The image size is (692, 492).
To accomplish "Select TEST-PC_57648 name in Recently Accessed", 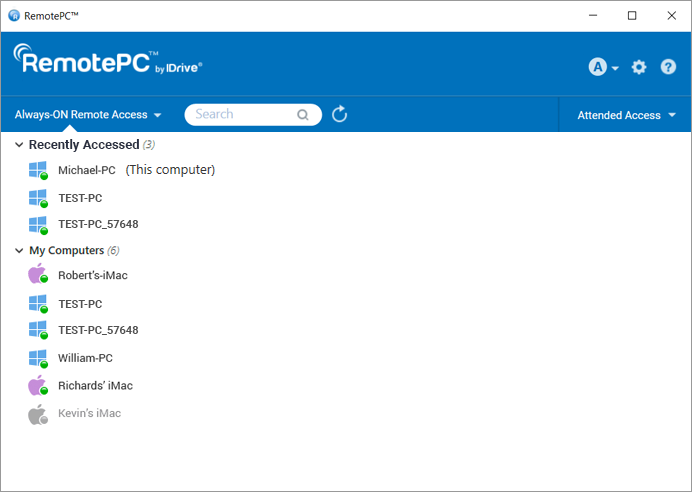I will tap(98, 224).
